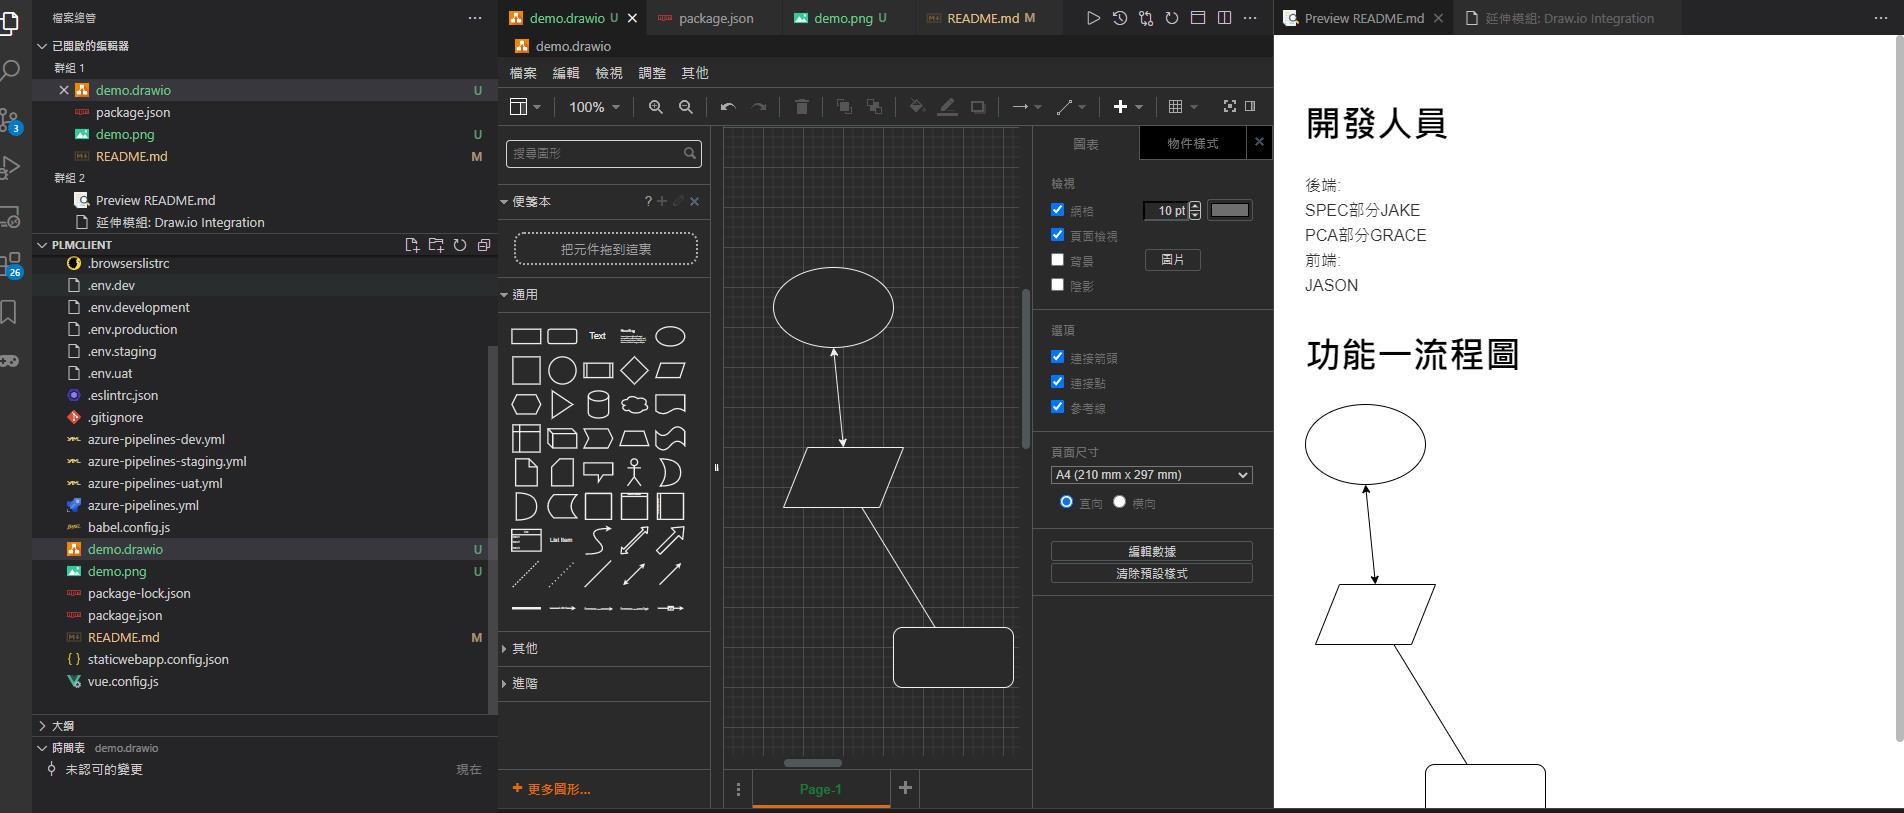Select the cloud shape in the palette
Viewport: 1904px width, 813px height.
click(x=634, y=404)
